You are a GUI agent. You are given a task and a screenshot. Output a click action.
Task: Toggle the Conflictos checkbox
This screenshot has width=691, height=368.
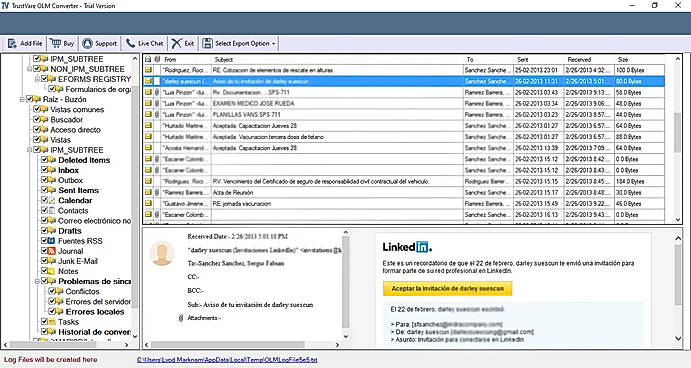coord(52,291)
